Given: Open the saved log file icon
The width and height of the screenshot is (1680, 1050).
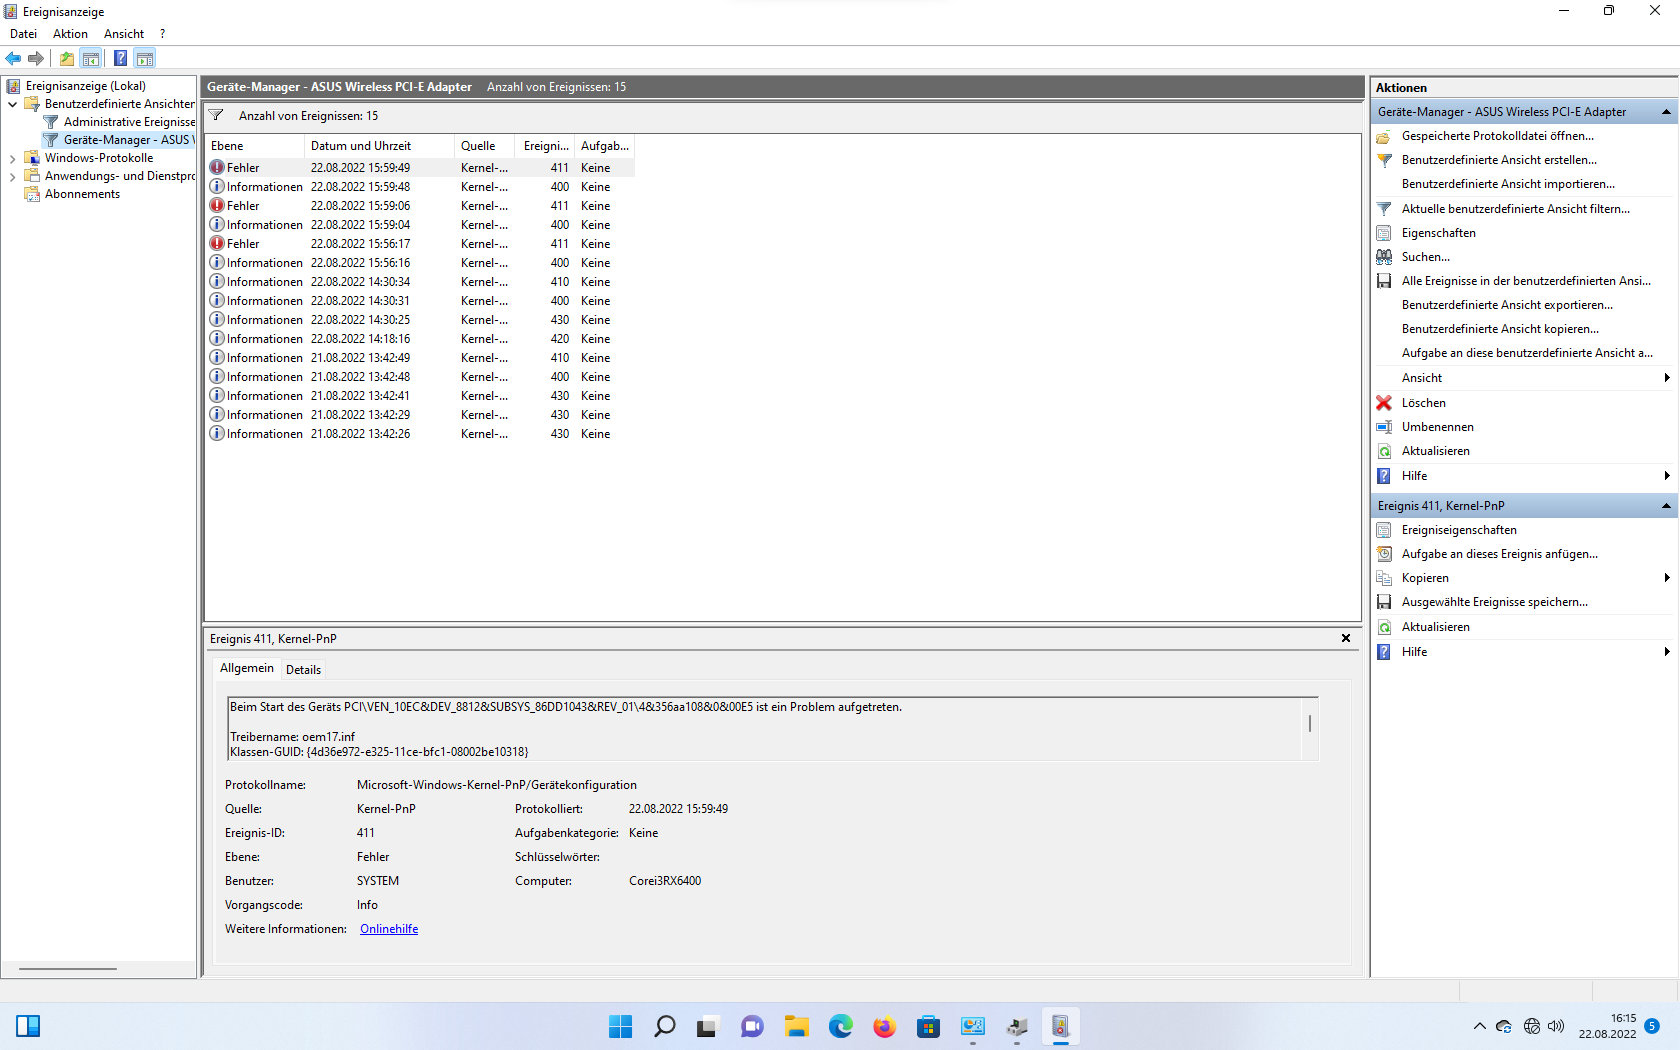Looking at the screenshot, I should pyautogui.click(x=1385, y=136).
